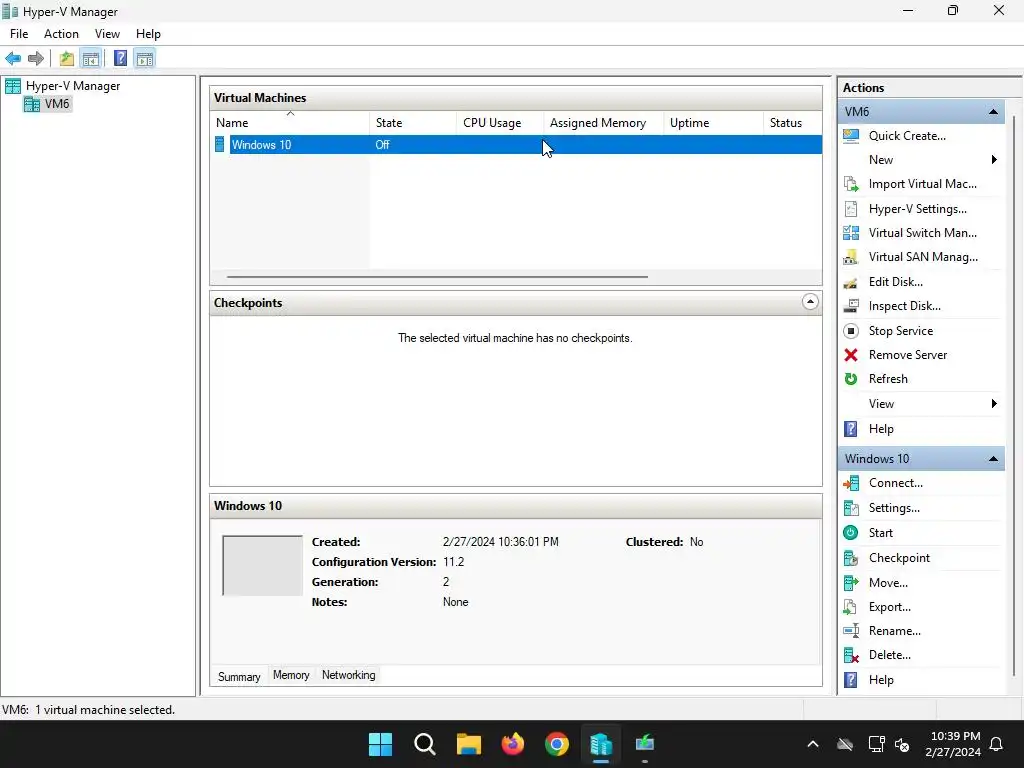Click the Forward arrow toolbar icon

pos(36,59)
